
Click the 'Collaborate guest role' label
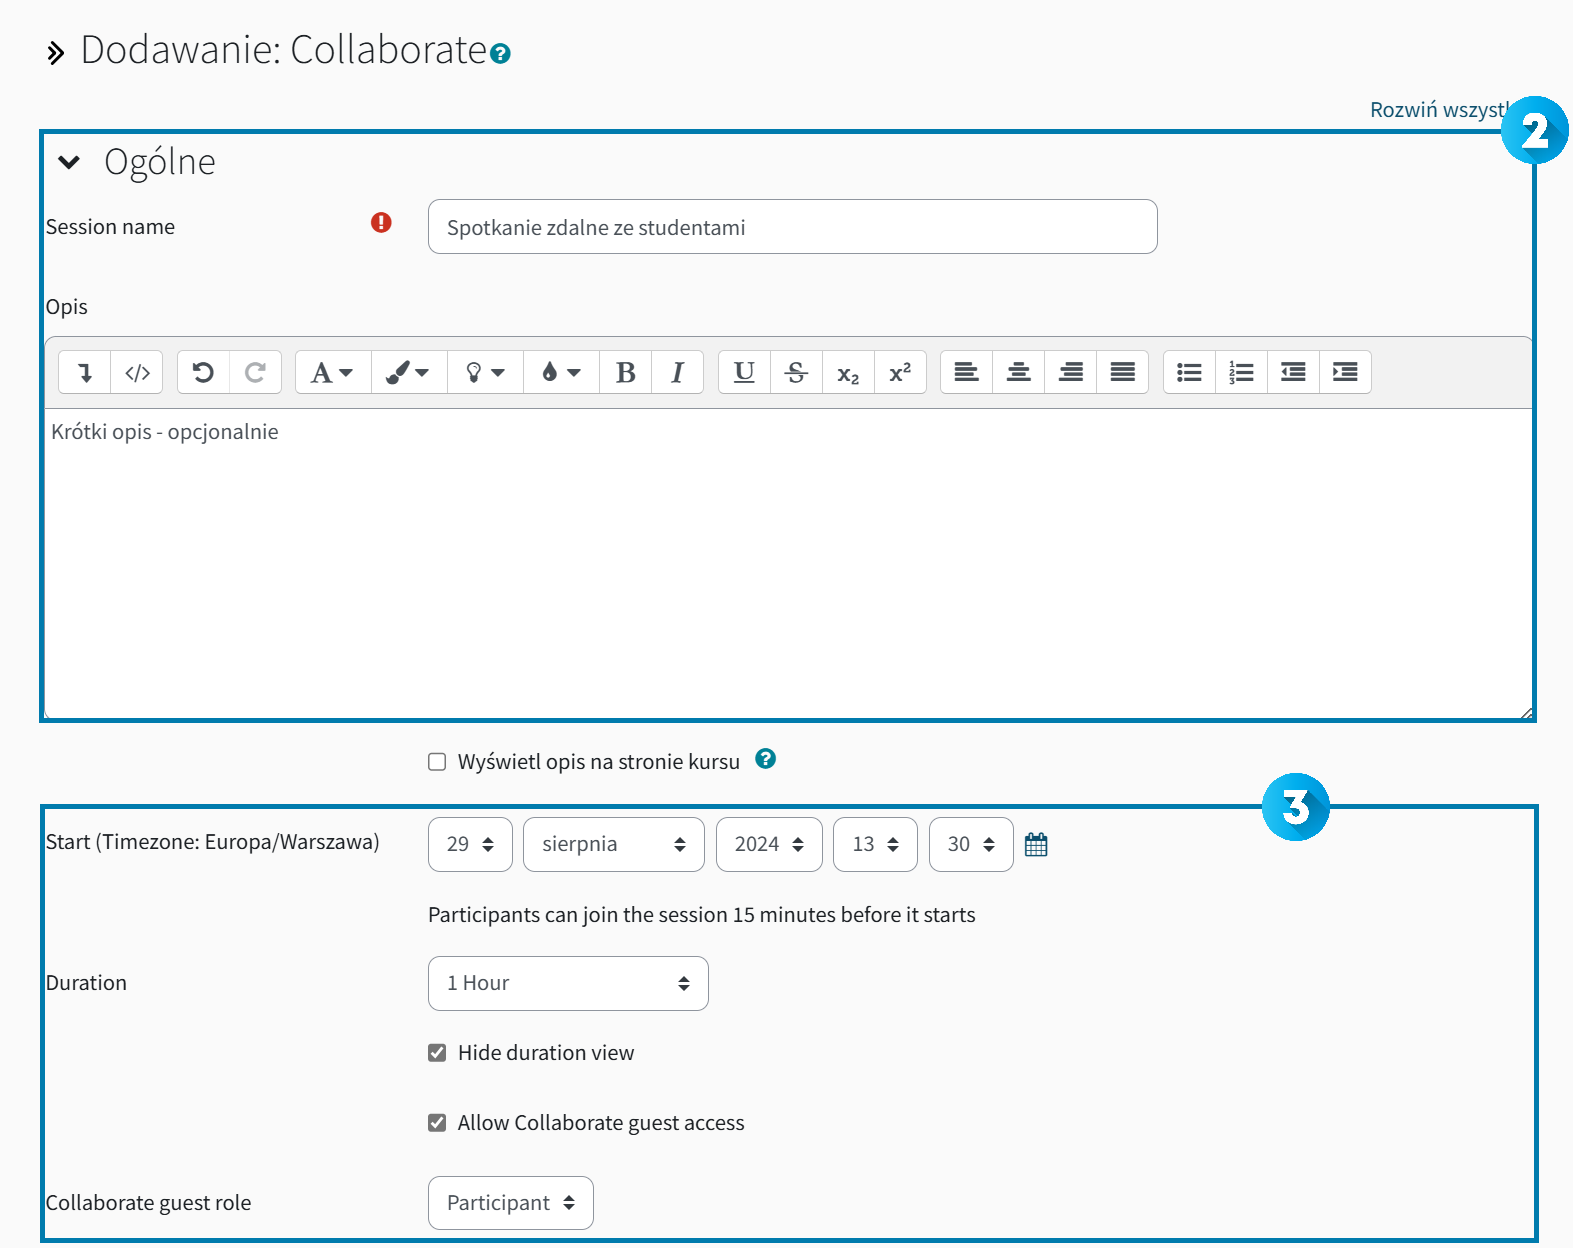click(148, 1203)
